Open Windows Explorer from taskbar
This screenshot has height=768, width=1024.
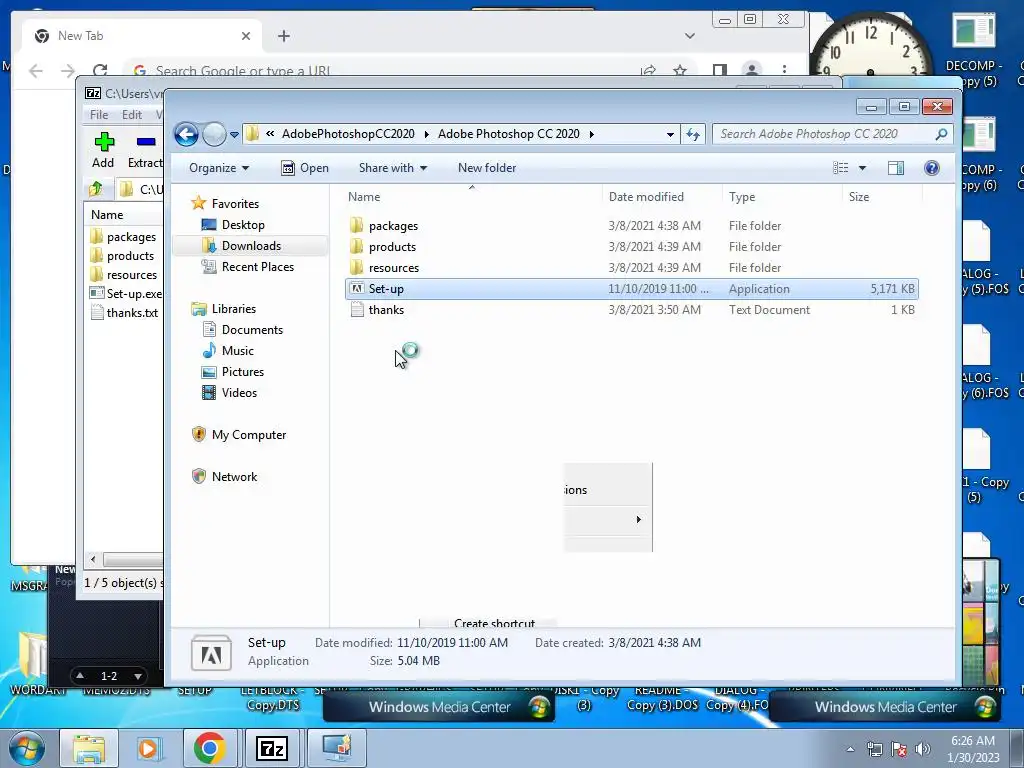(x=89, y=748)
